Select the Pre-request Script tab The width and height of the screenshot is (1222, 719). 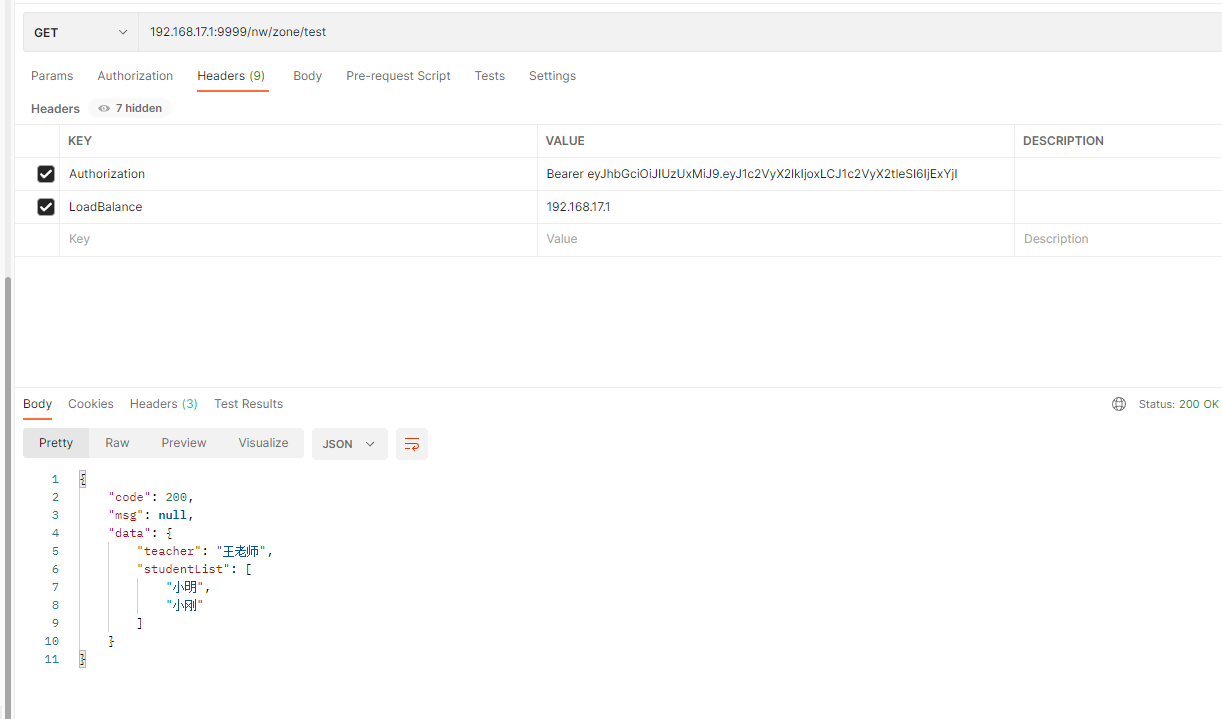(398, 76)
